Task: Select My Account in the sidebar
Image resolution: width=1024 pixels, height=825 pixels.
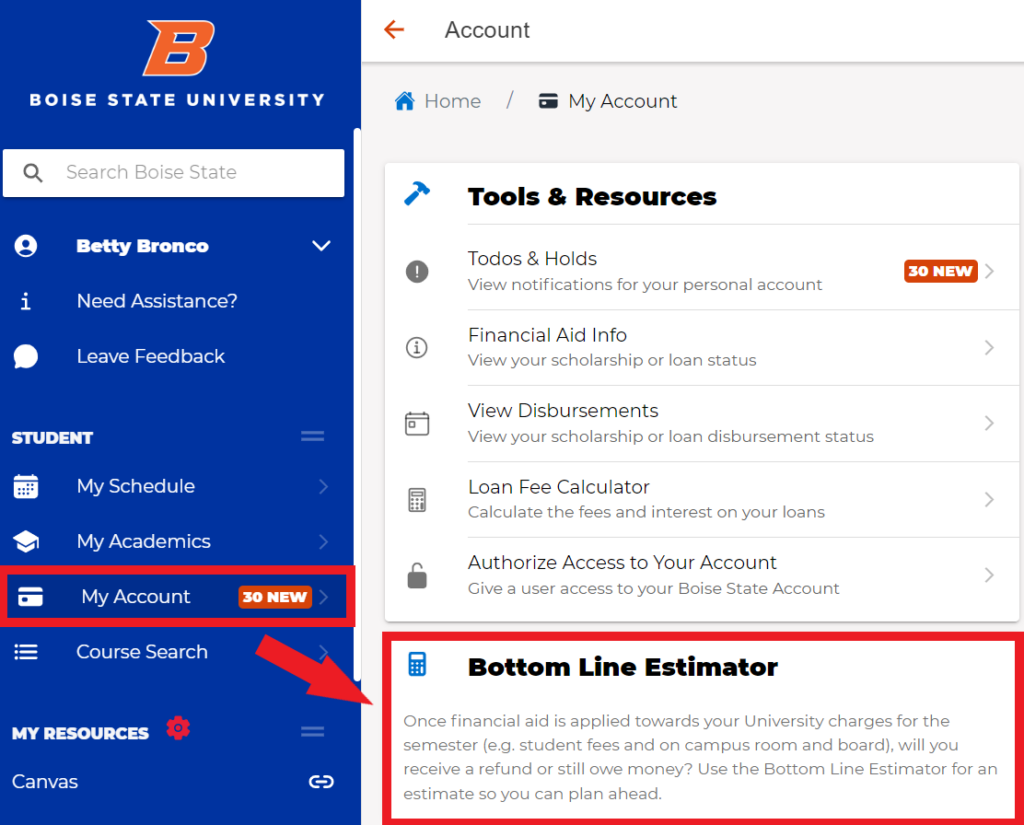Action: point(176,596)
